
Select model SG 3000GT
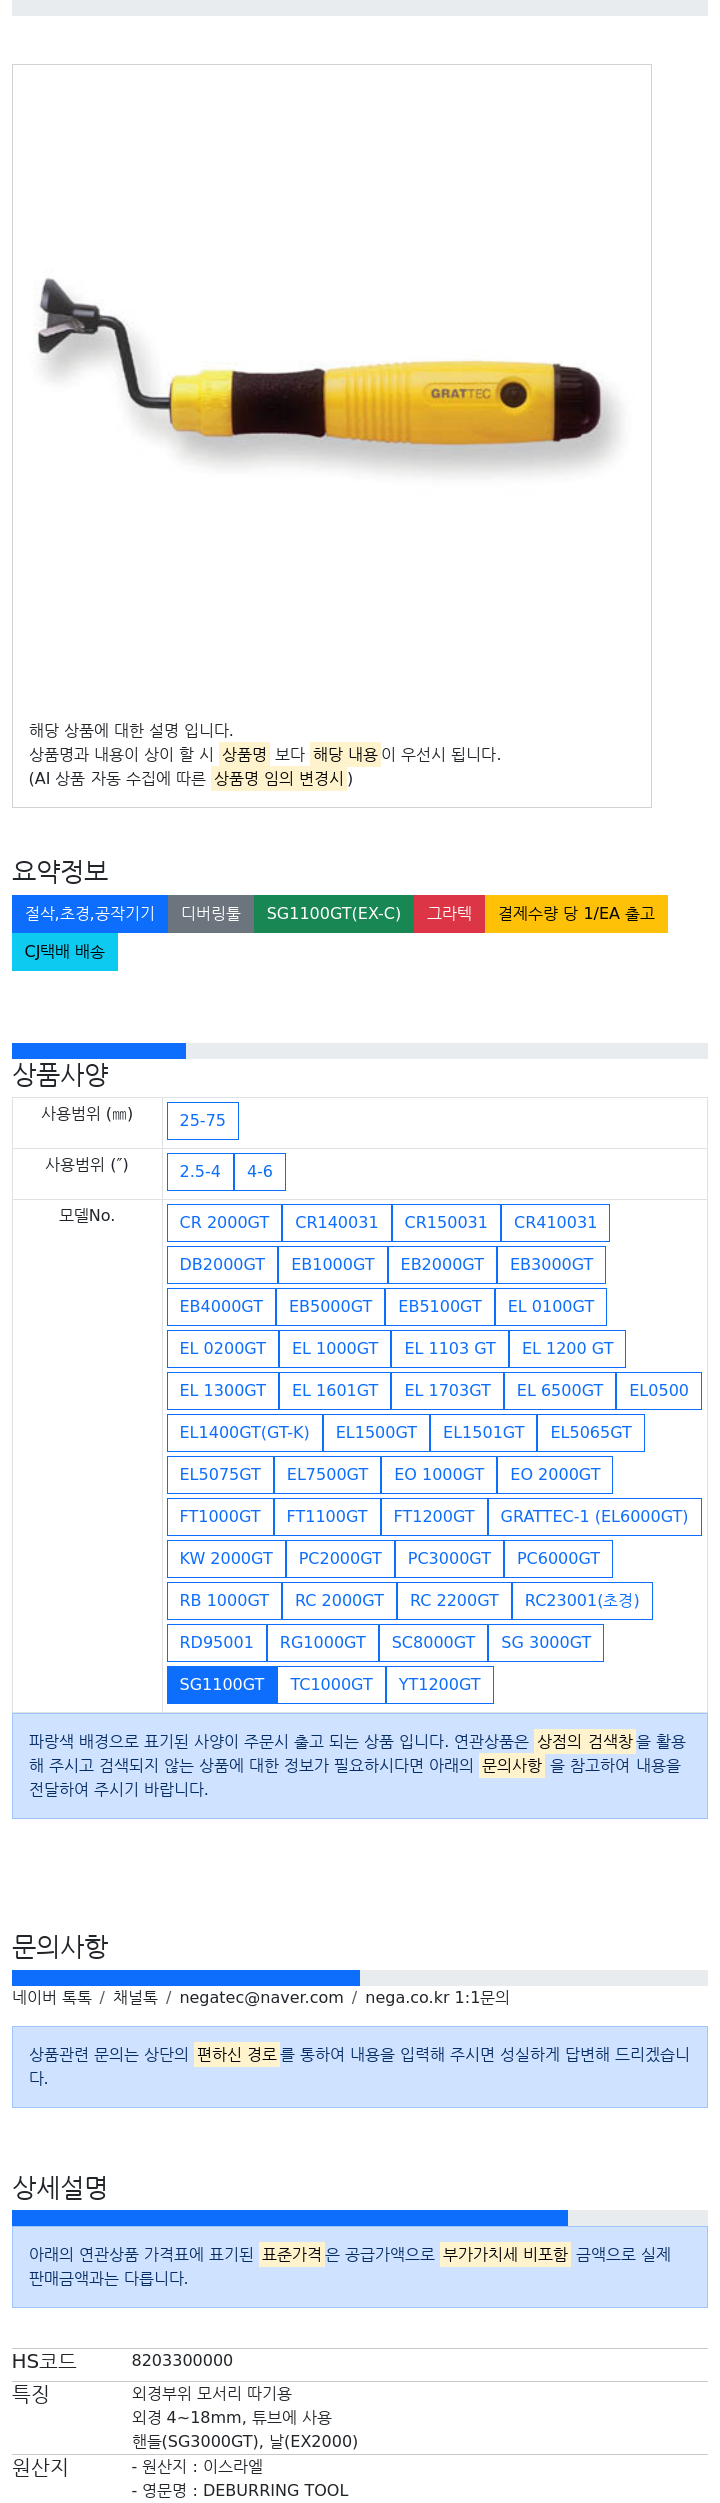point(546,1643)
